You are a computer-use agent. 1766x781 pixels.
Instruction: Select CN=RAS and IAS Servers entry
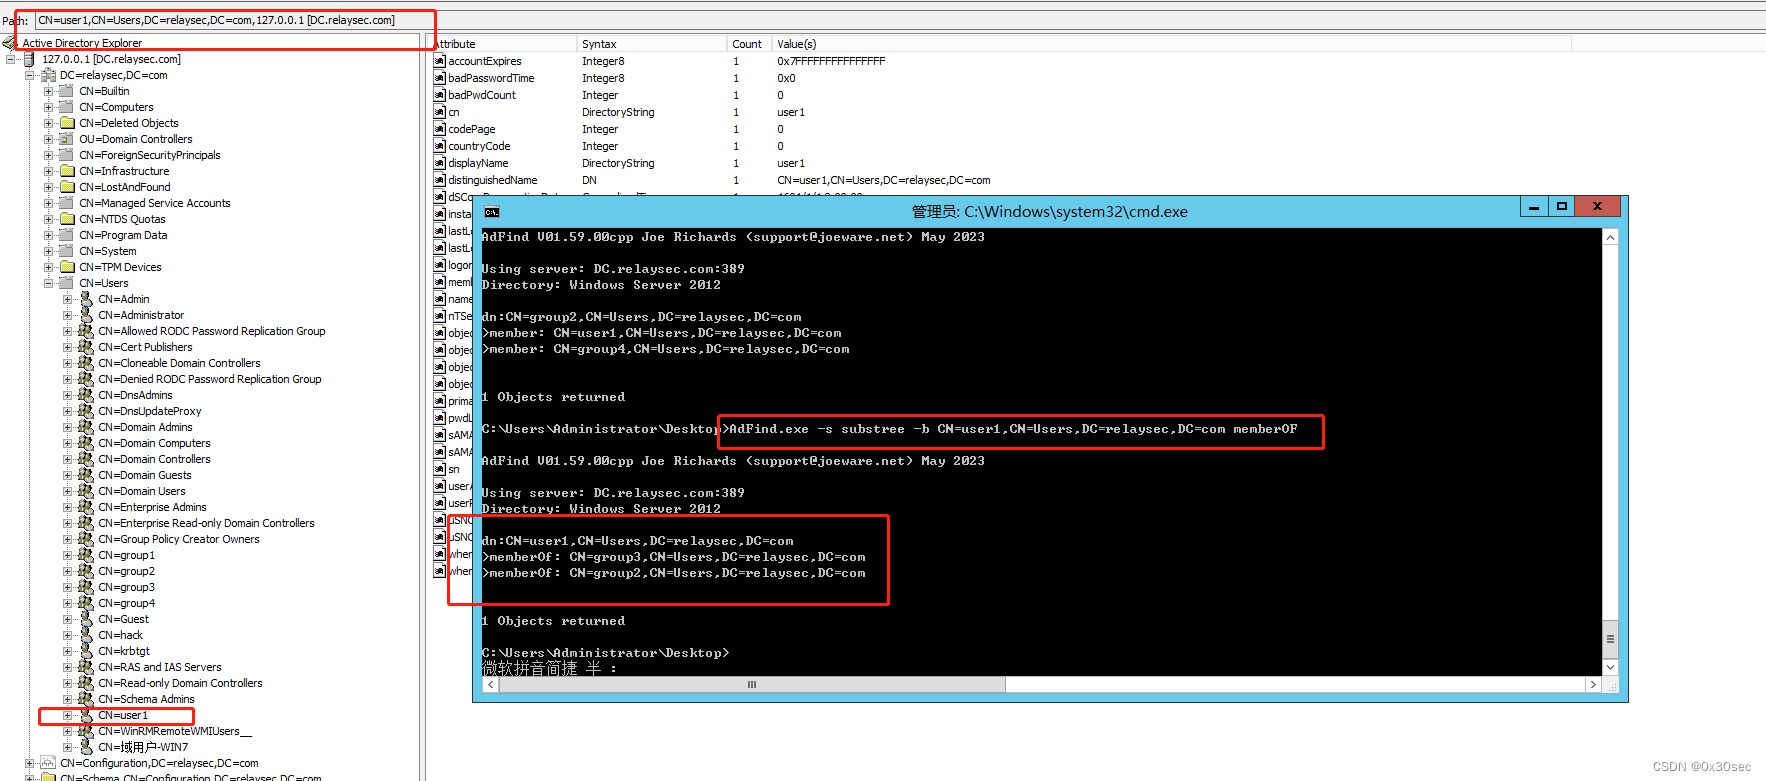pyautogui.click(x=160, y=667)
